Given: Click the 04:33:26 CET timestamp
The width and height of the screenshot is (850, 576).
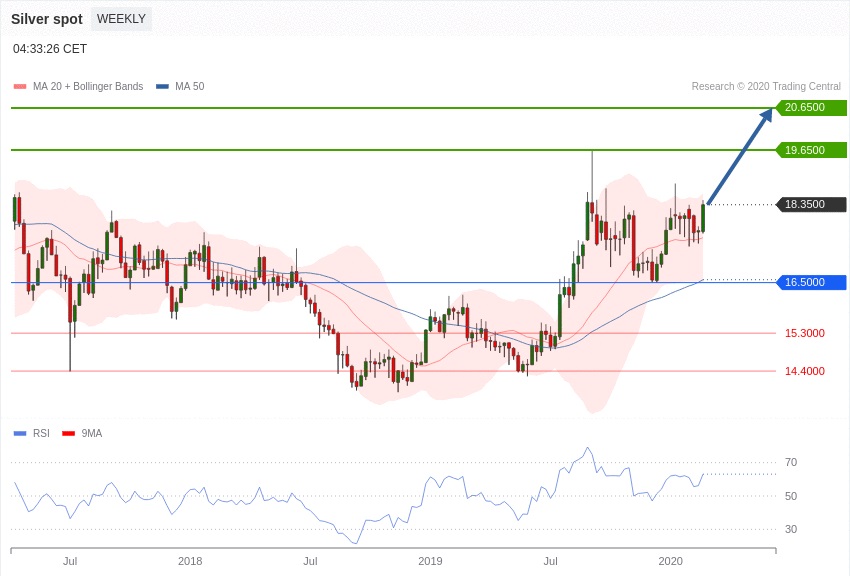Looking at the screenshot, I should click(50, 49).
